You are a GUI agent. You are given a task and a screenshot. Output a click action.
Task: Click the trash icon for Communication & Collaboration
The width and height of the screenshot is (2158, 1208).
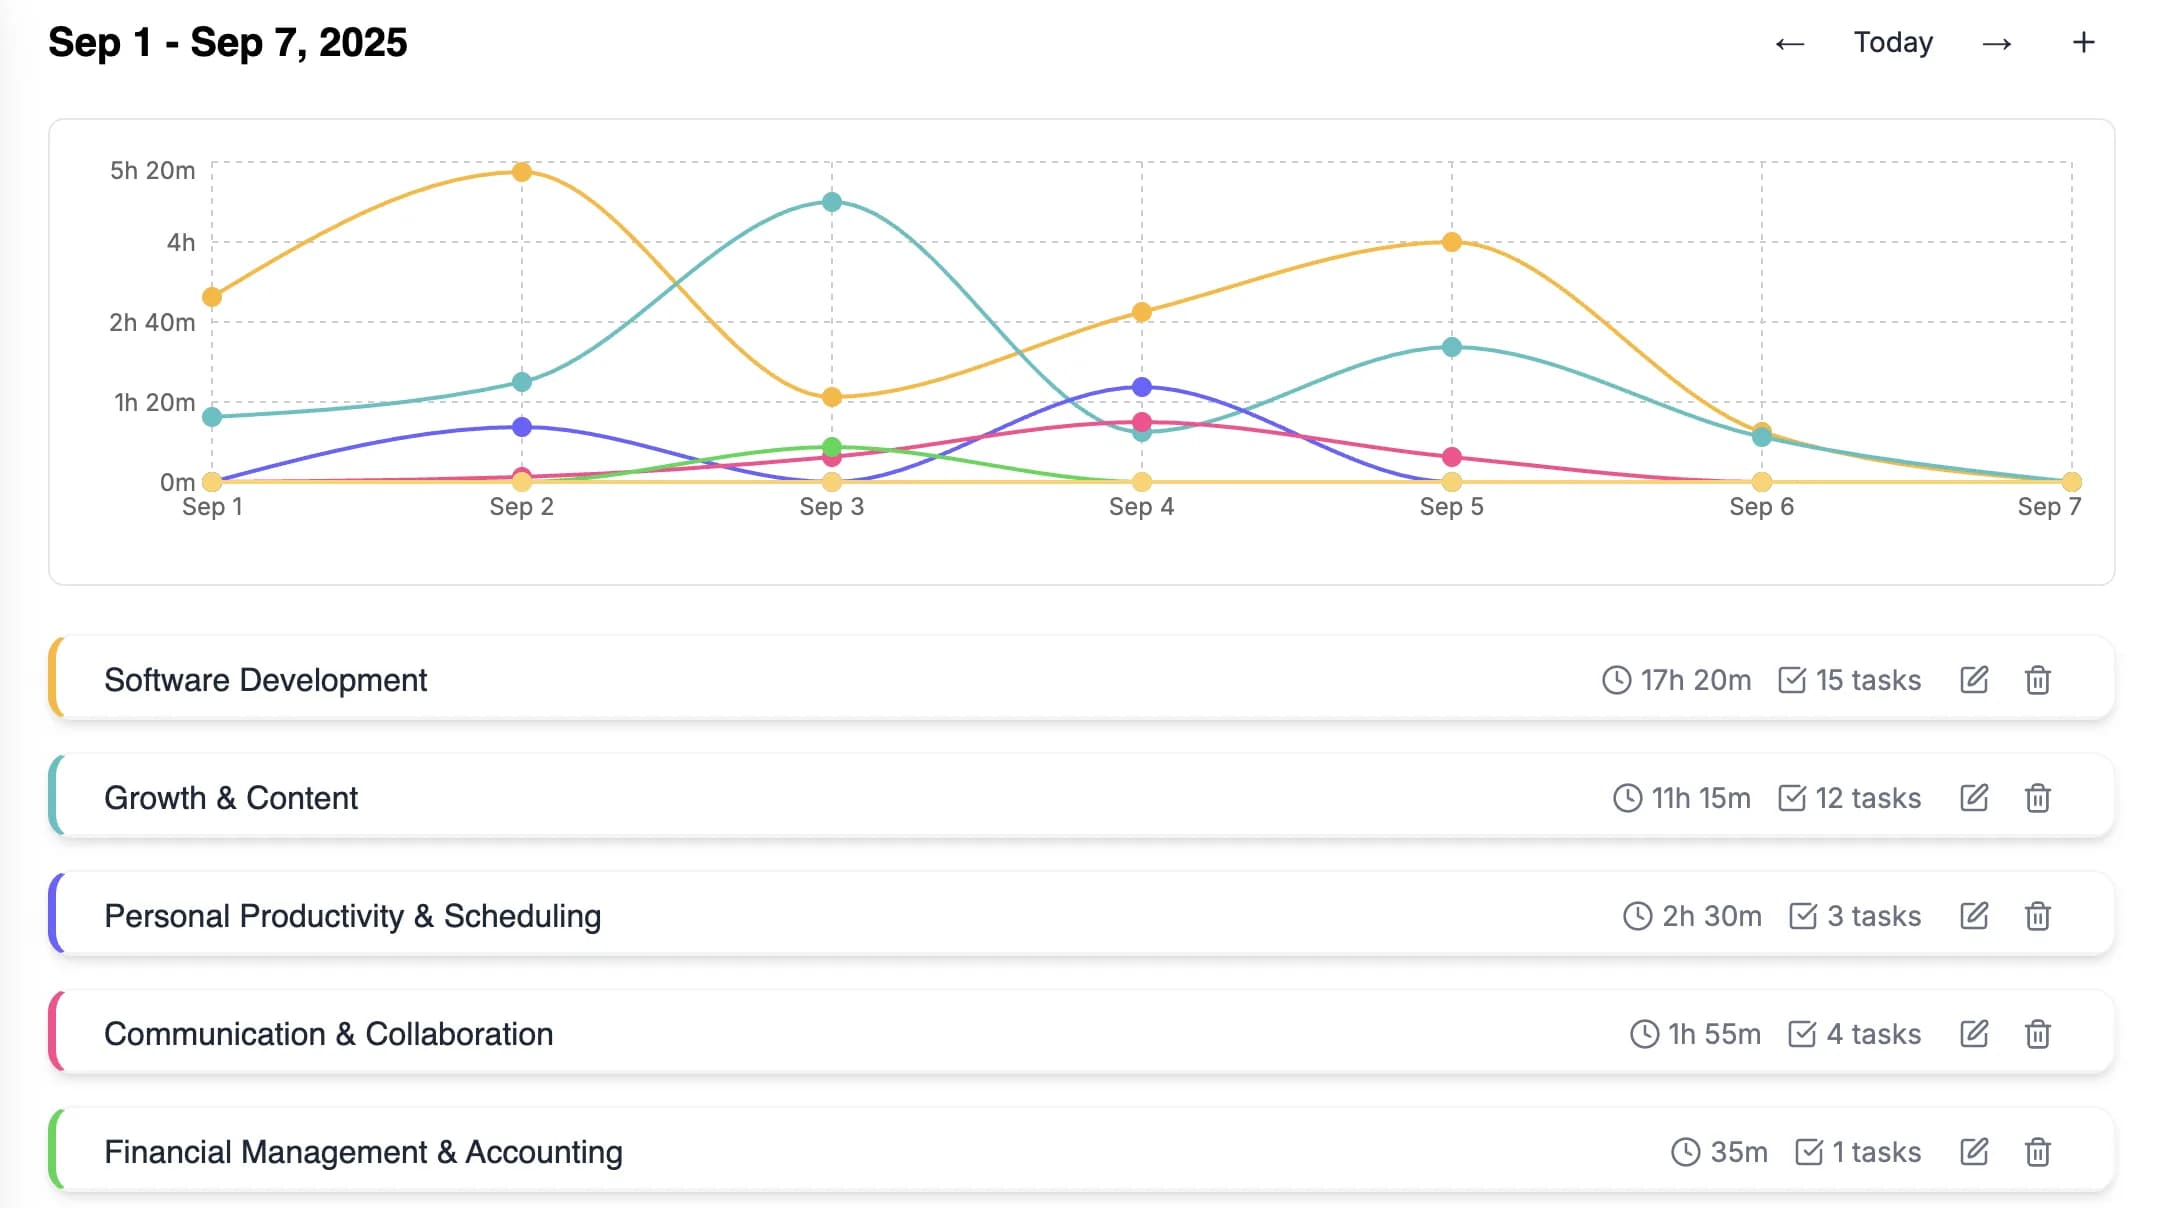tap(2038, 1034)
